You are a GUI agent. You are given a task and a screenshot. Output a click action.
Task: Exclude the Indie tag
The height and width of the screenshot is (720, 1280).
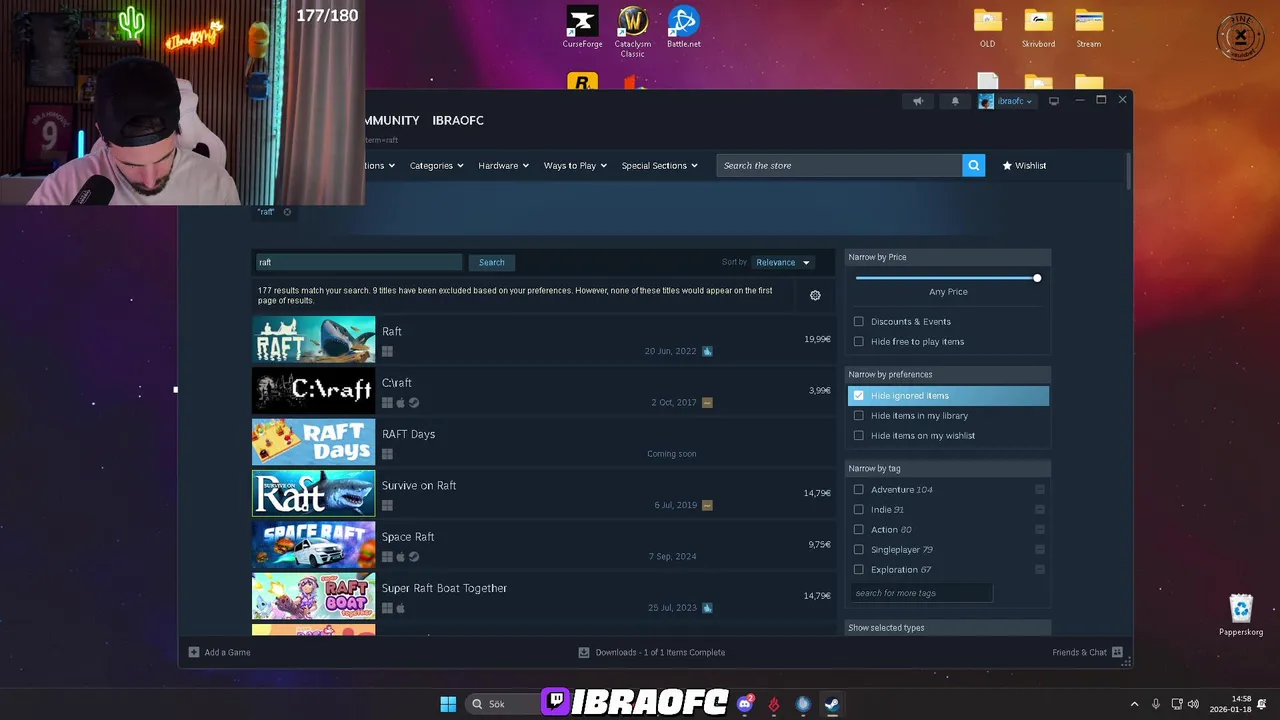pos(1040,510)
